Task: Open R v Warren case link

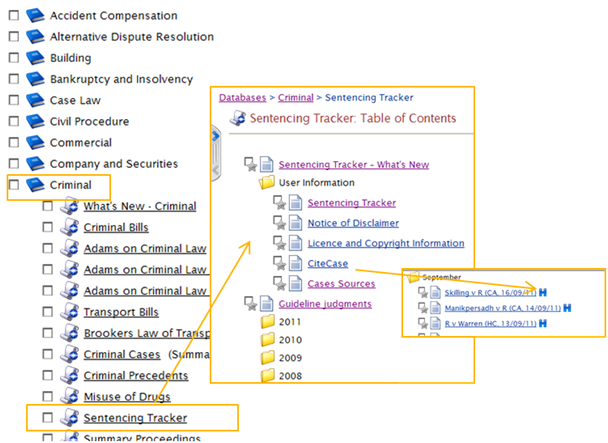Action: tap(490, 324)
